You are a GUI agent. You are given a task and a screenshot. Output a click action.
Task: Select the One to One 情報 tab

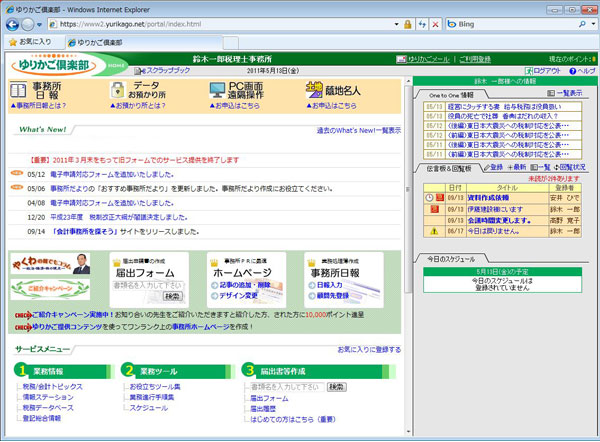[451, 95]
